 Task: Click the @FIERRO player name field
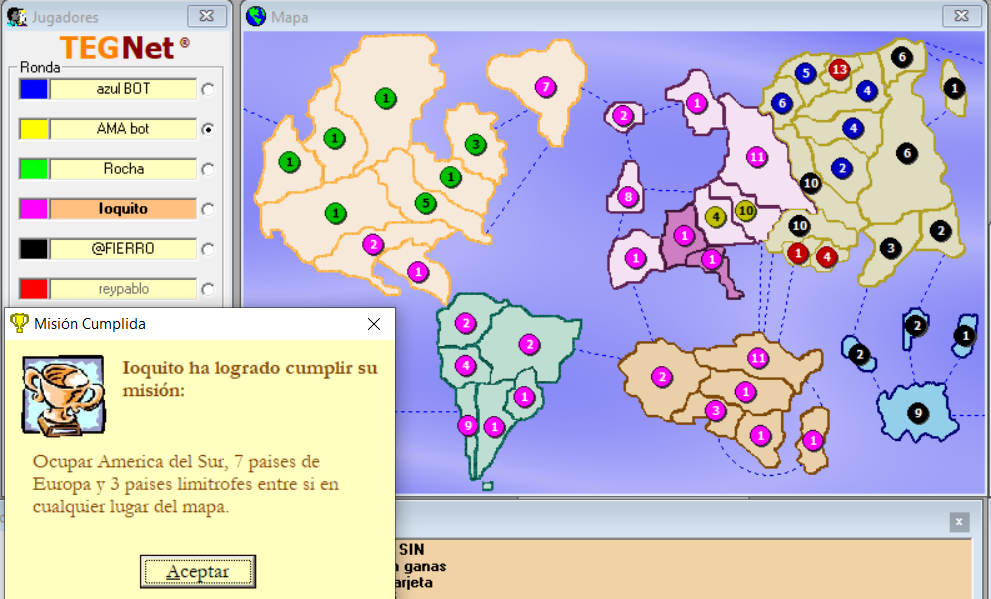tap(124, 249)
